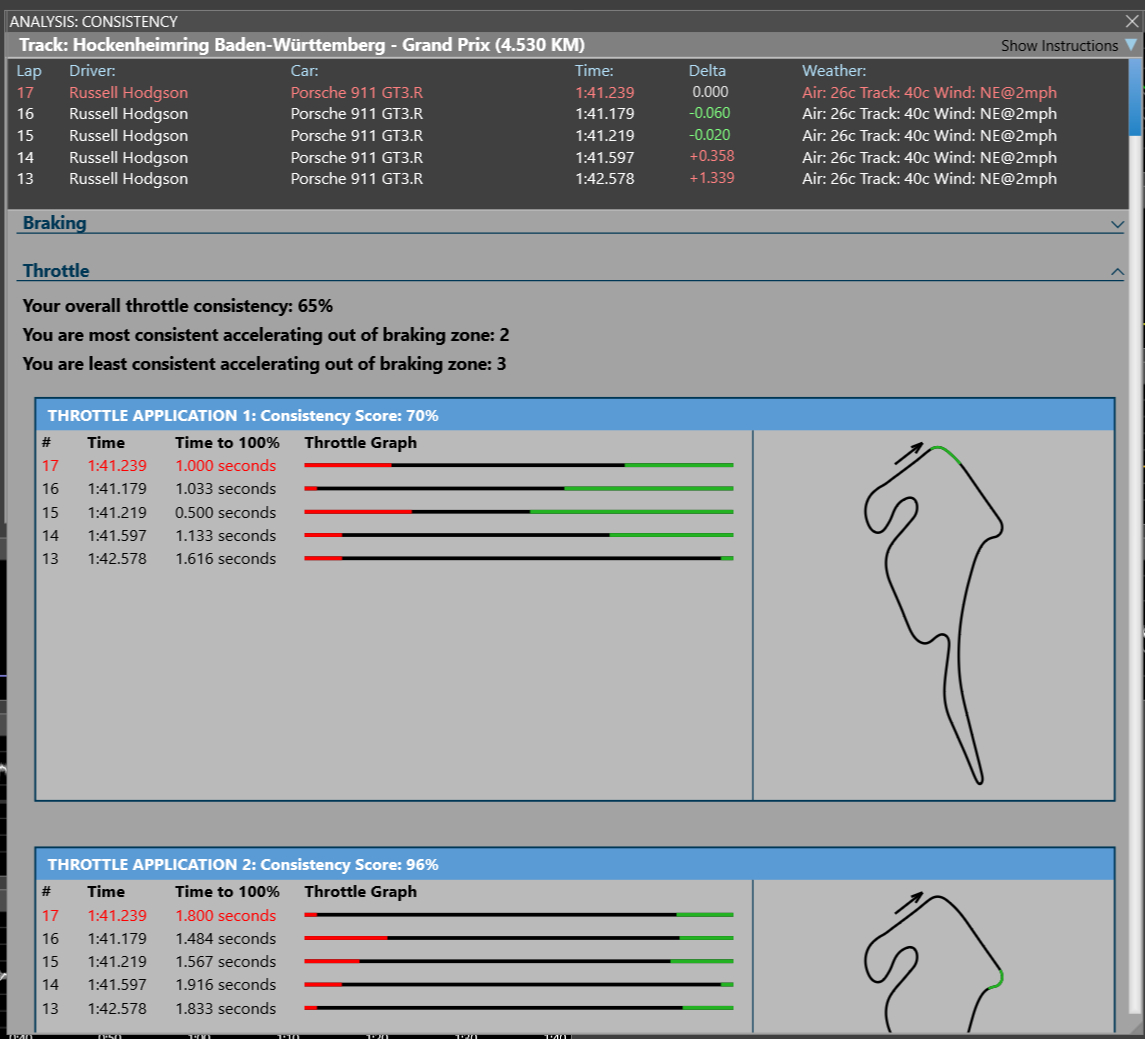Select lap 17 row in lap list
The image size is (1145, 1039).
(537, 93)
